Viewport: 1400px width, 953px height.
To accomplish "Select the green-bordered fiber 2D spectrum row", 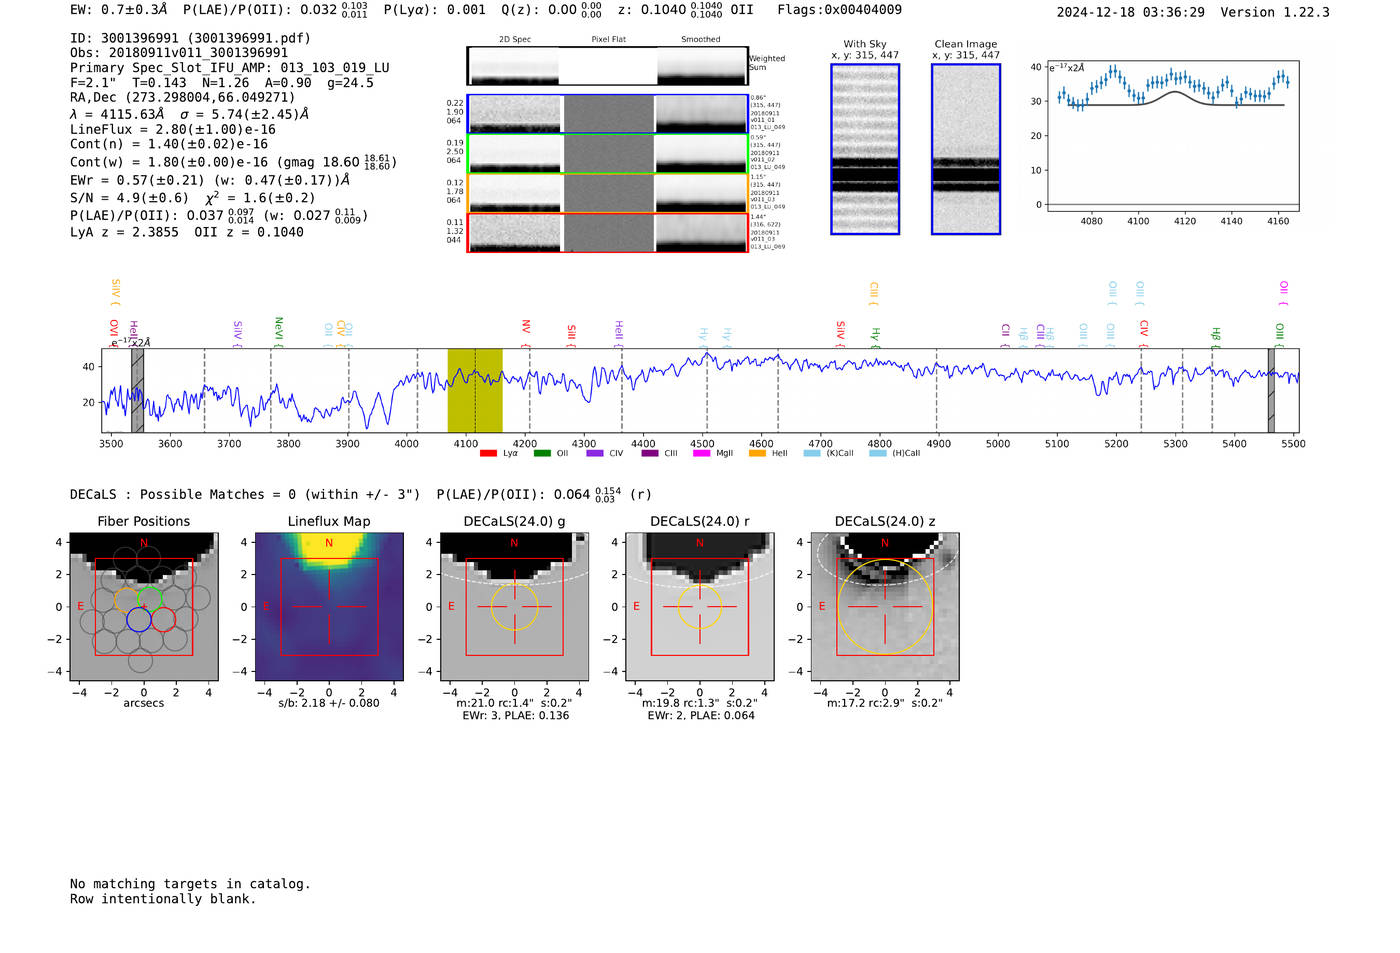I will (607, 153).
